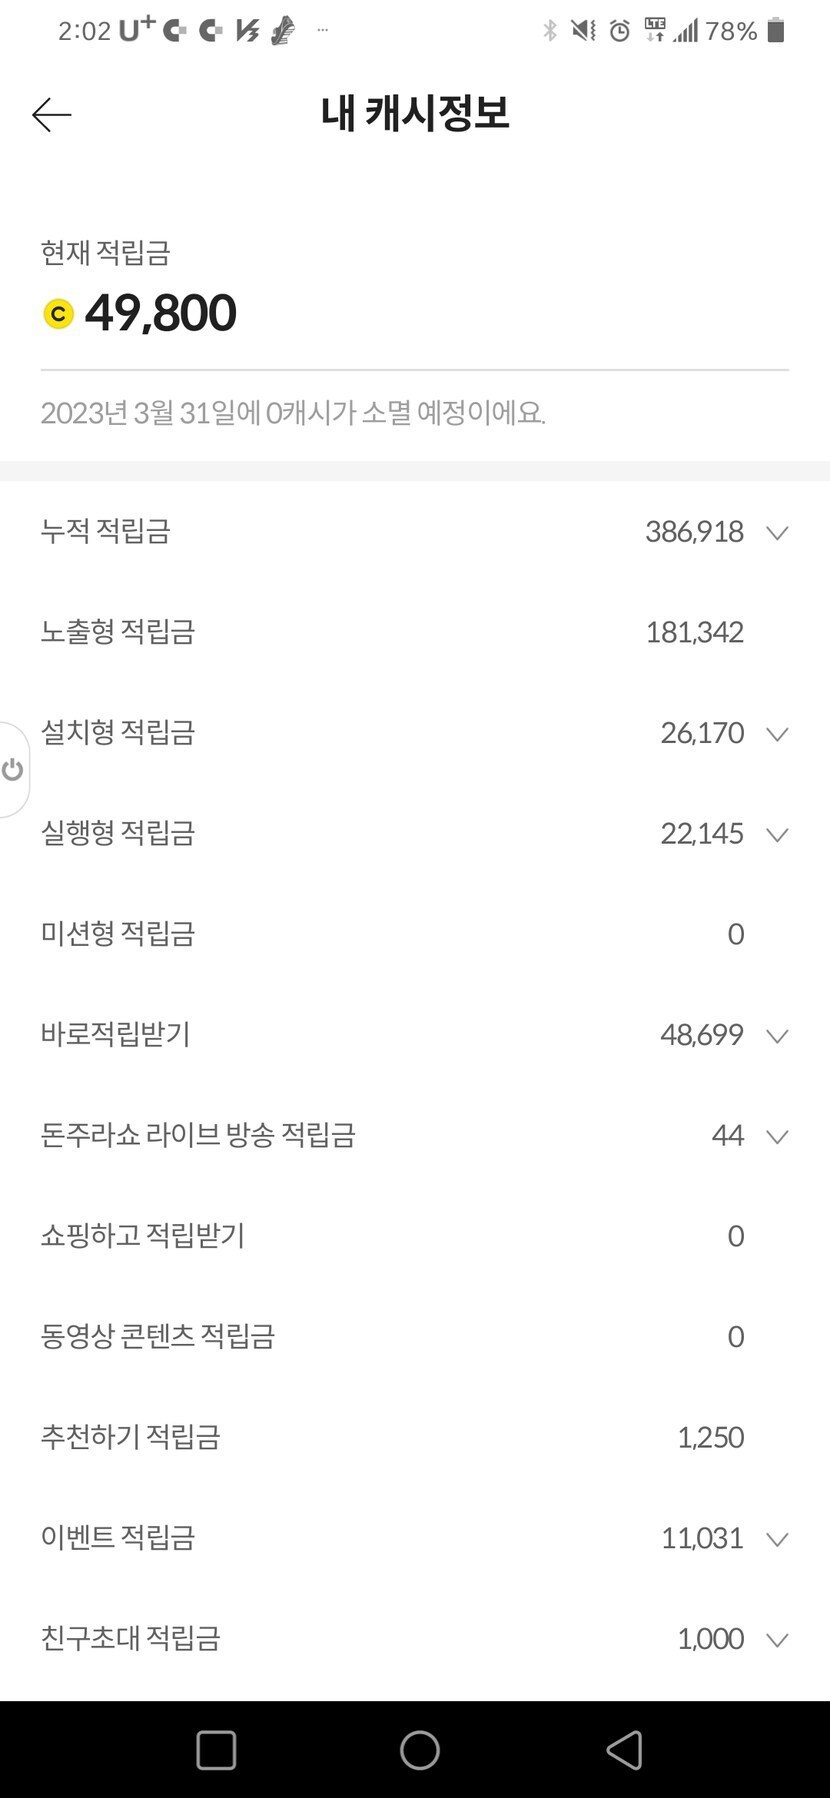Tap the 쇼핑하고 적립받기 label
830x1798 pixels.
143,1236
